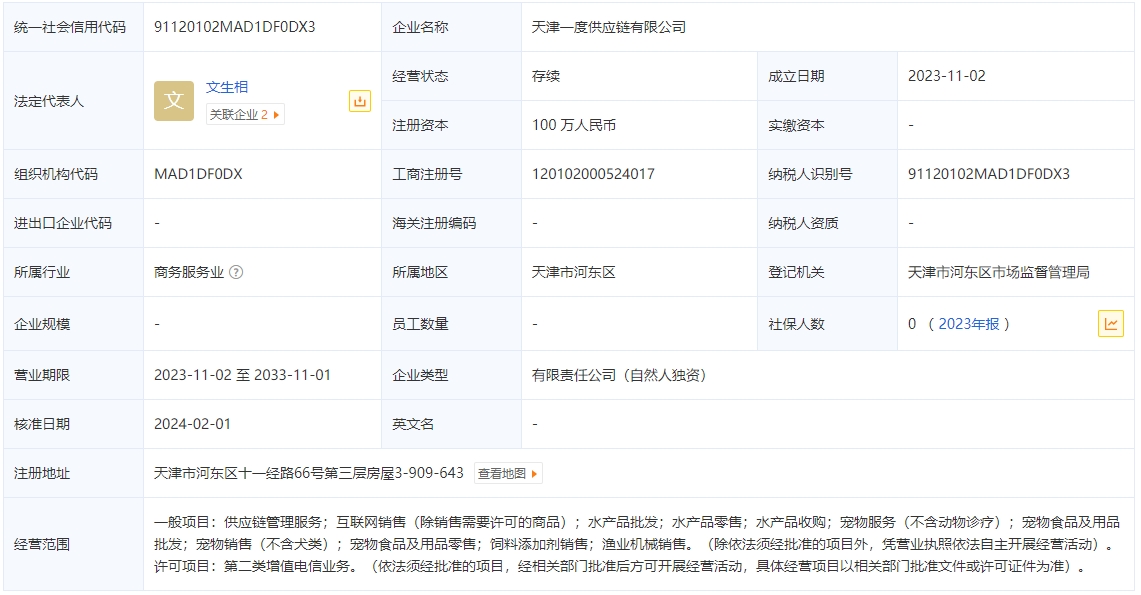Click taxpayer ID value in 纳税人识别号 row

[988, 174]
